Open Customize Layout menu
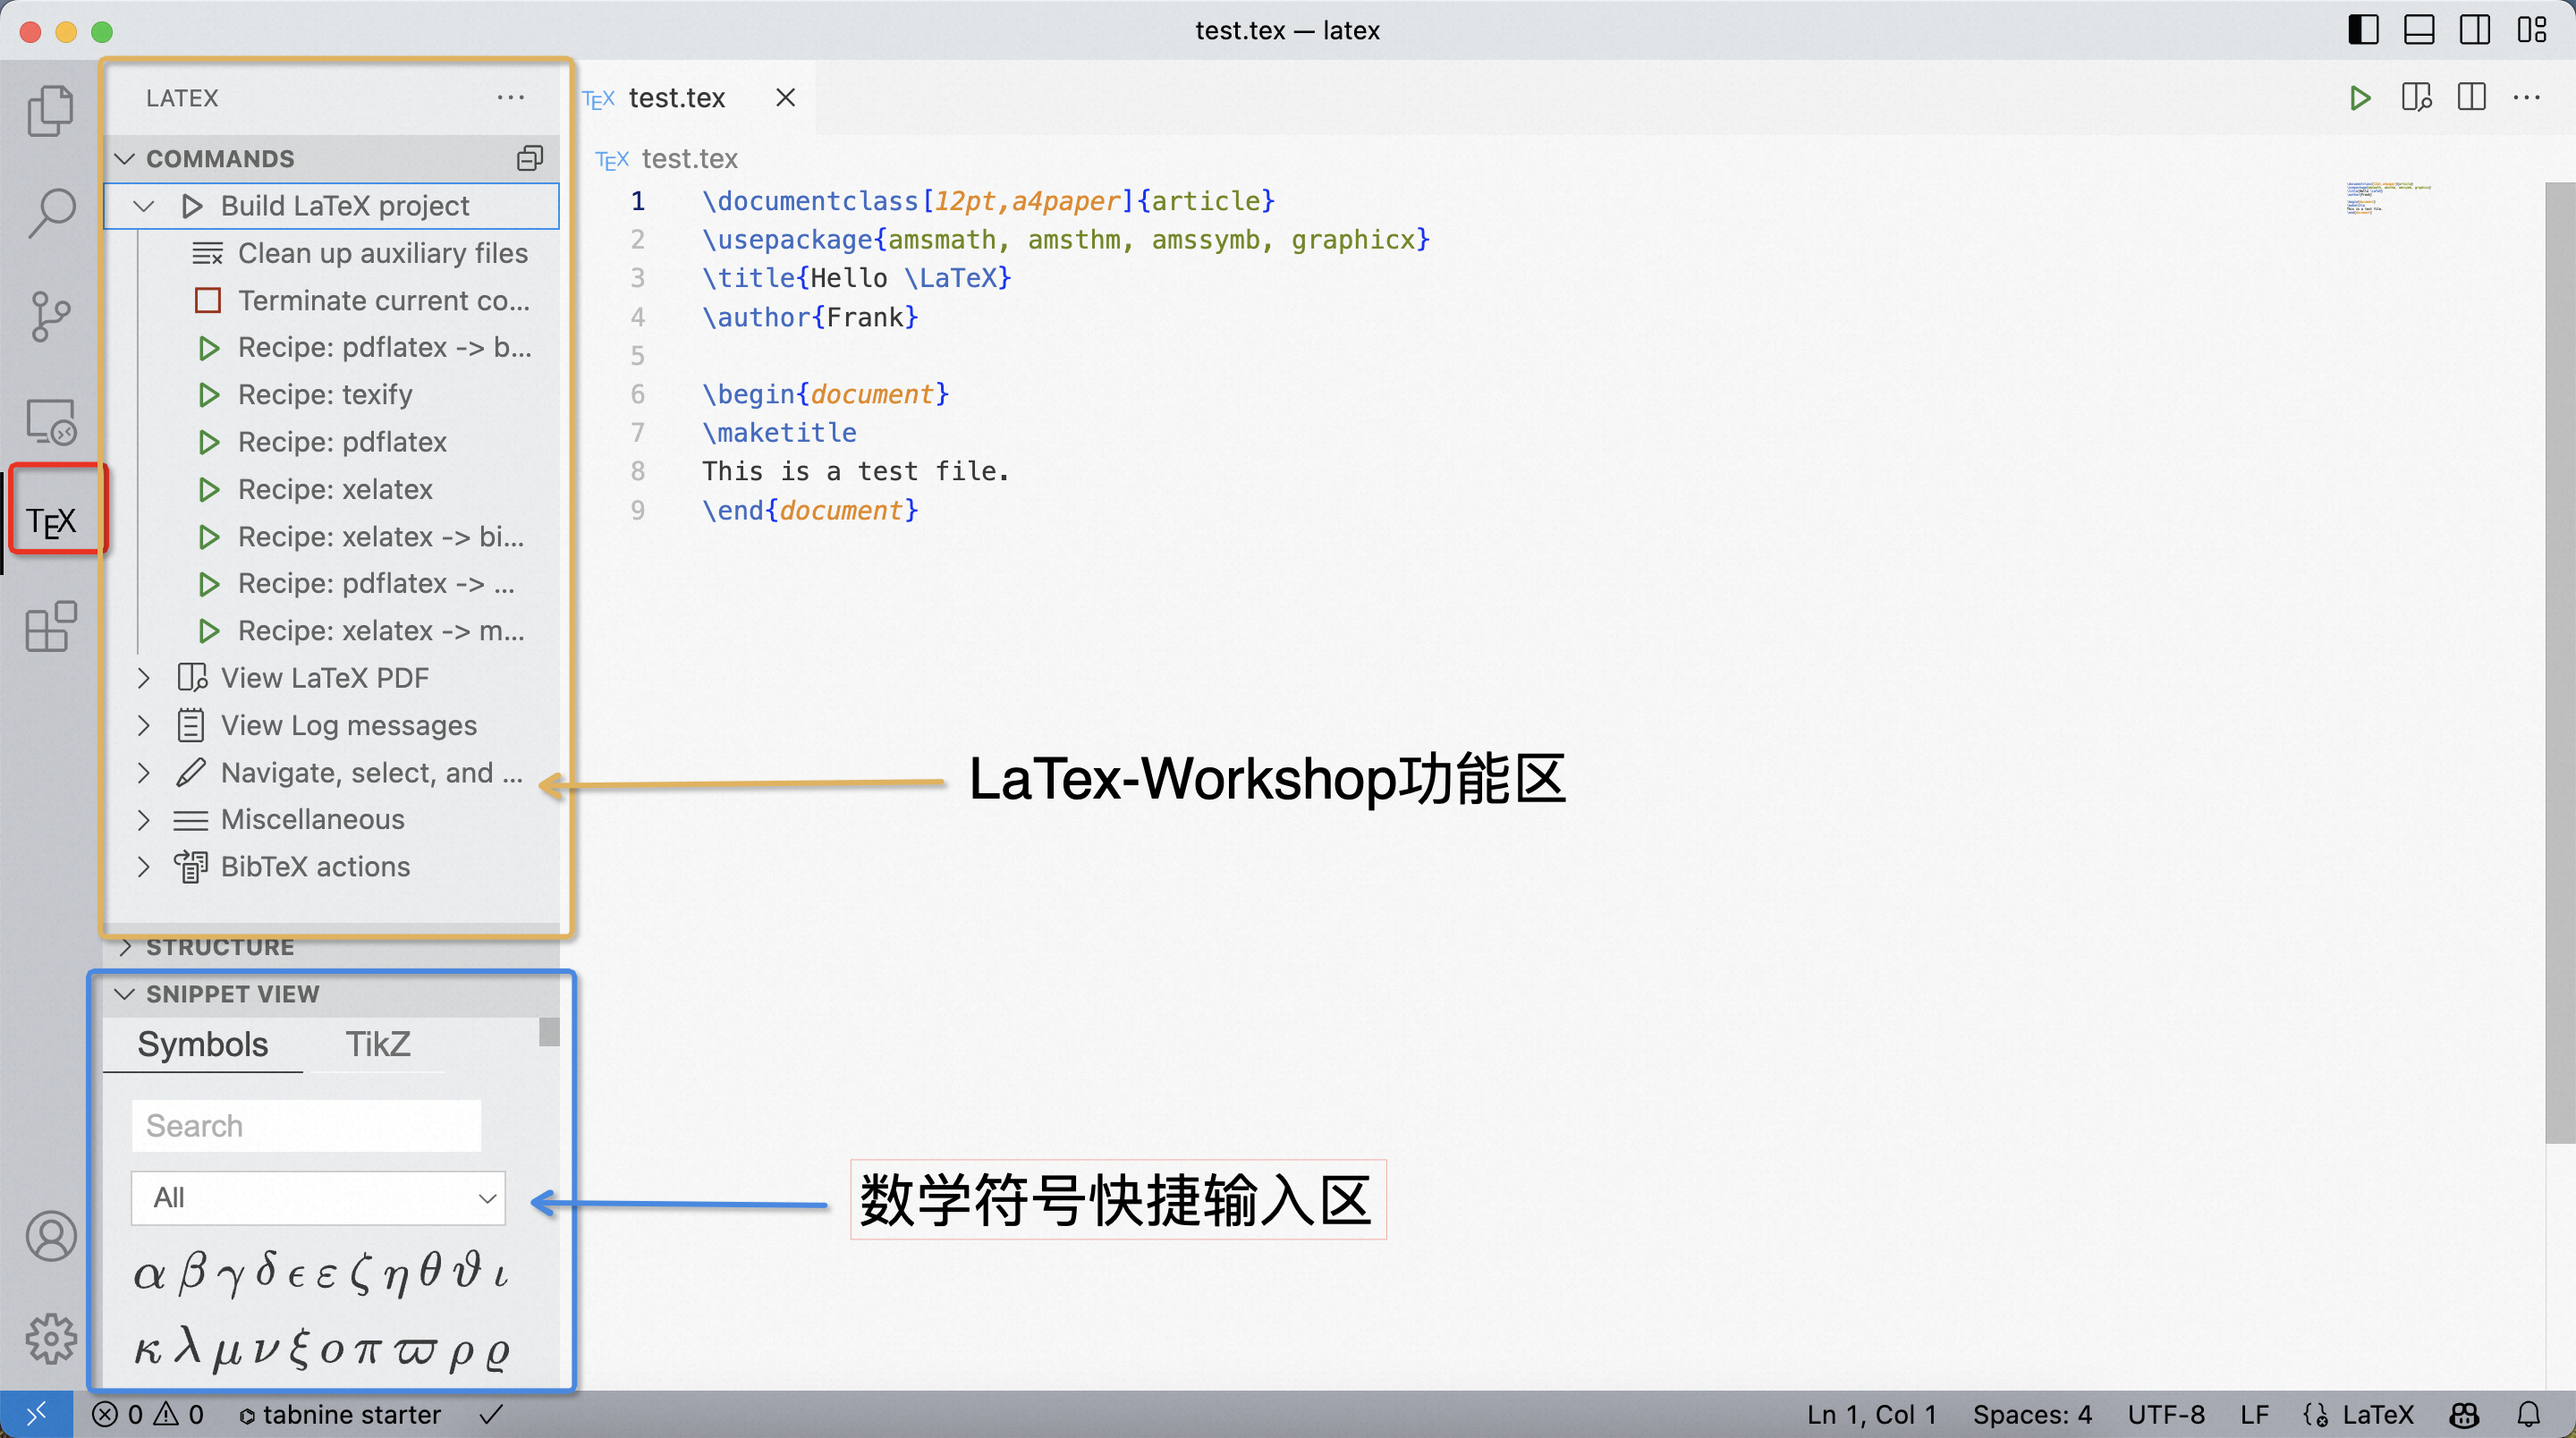The width and height of the screenshot is (2576, 1438). click(2532, 30)
